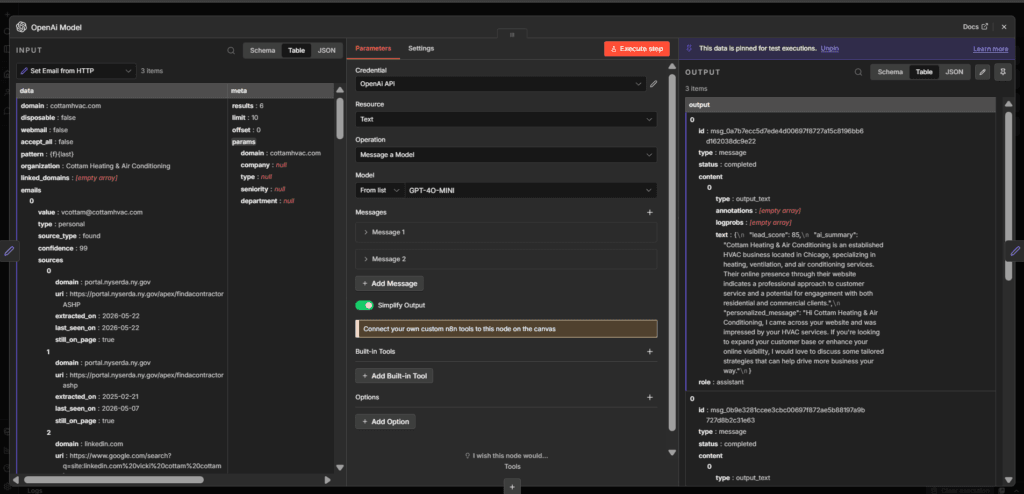This screenshot has height=494, width=1024.
Task: Click the right edge pencil handle
Action: (1015, 250)
